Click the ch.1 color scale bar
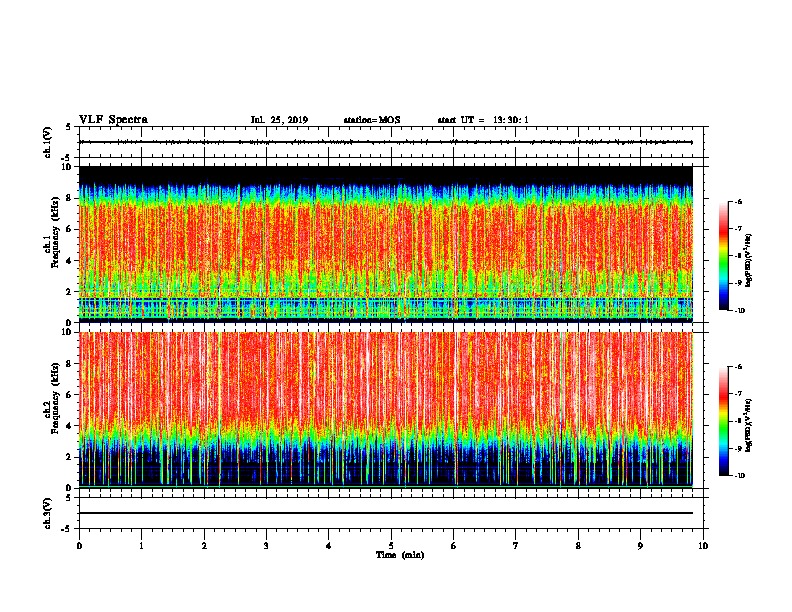 [x=724, y=256]
